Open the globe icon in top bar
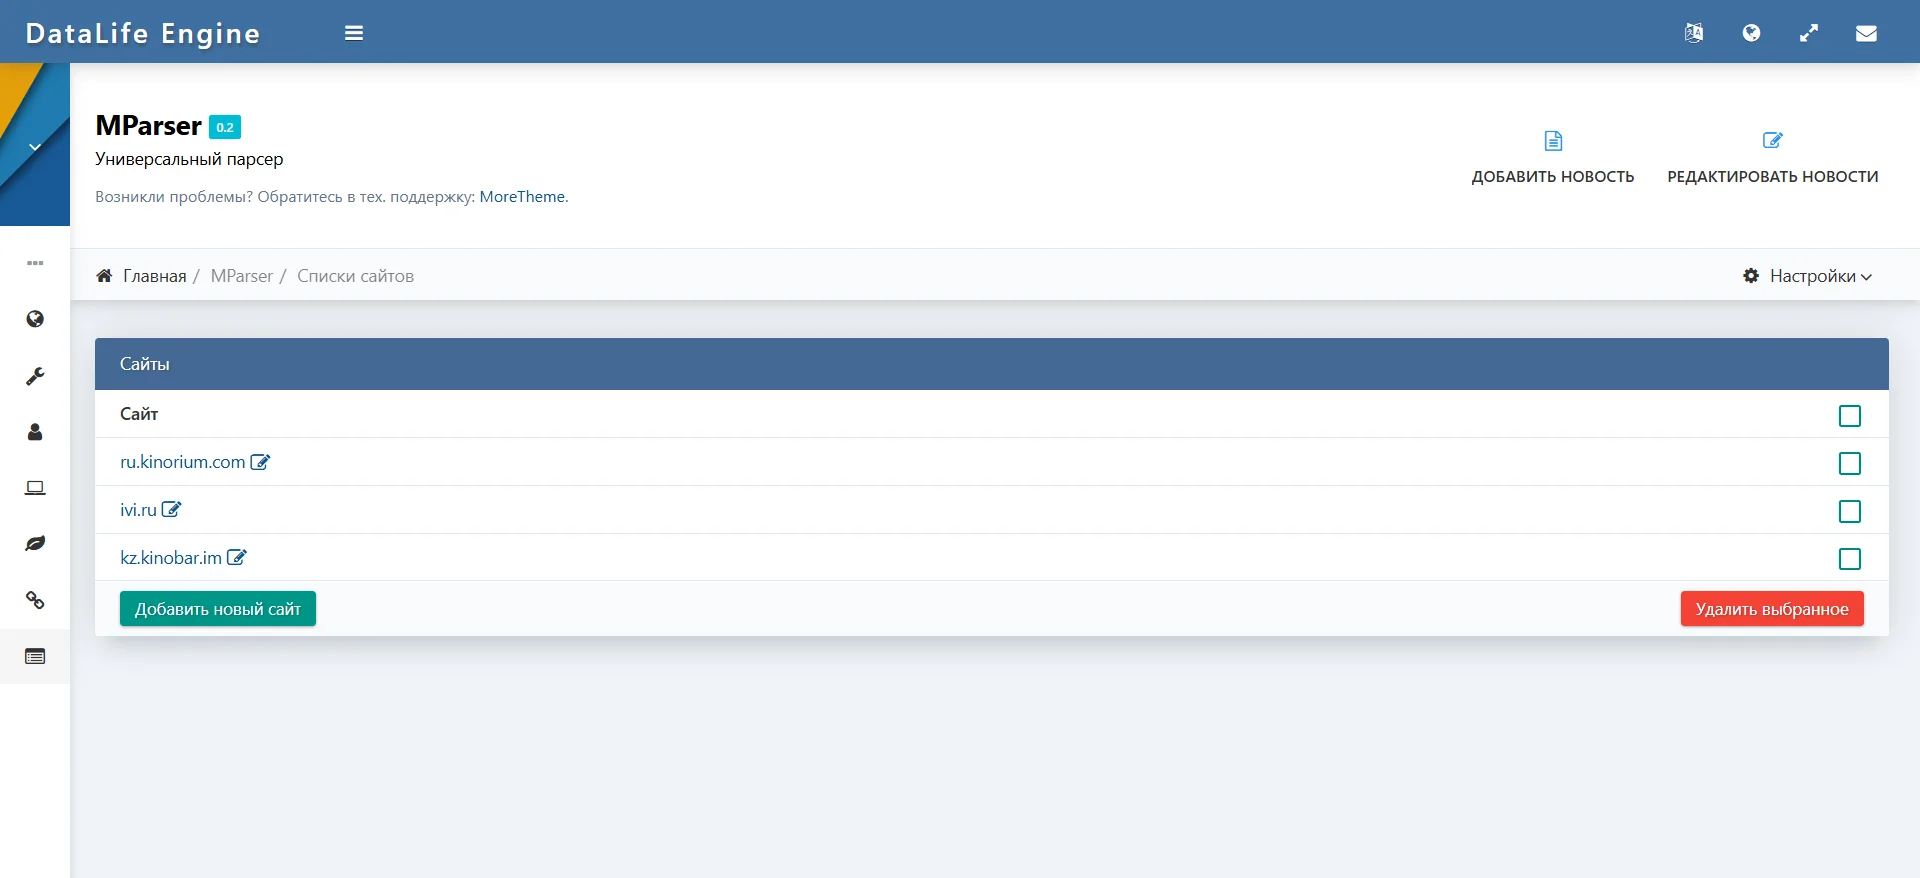The width and height of the screenshot is (1920, 878). coord(1751,33)
